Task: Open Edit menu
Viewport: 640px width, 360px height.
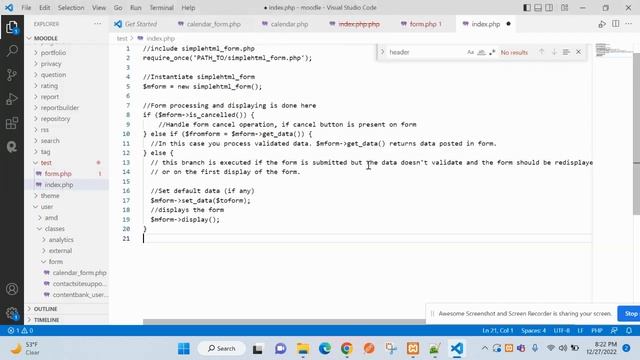Action: coord(44,8)
